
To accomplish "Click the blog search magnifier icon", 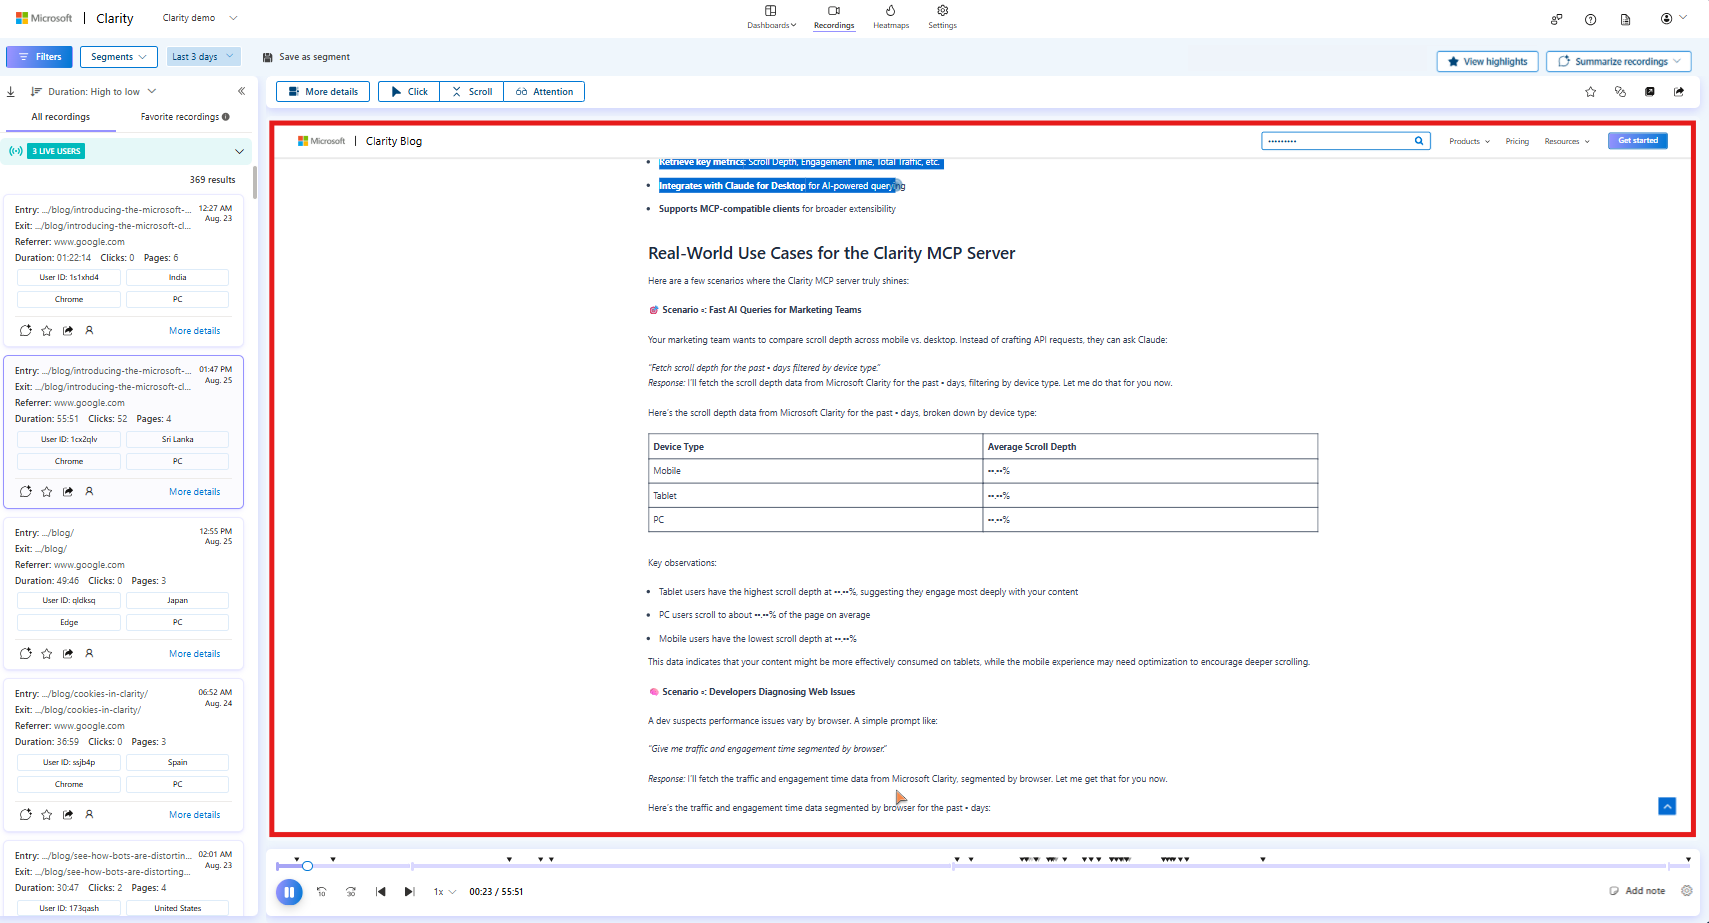I will coord(1419,141).
